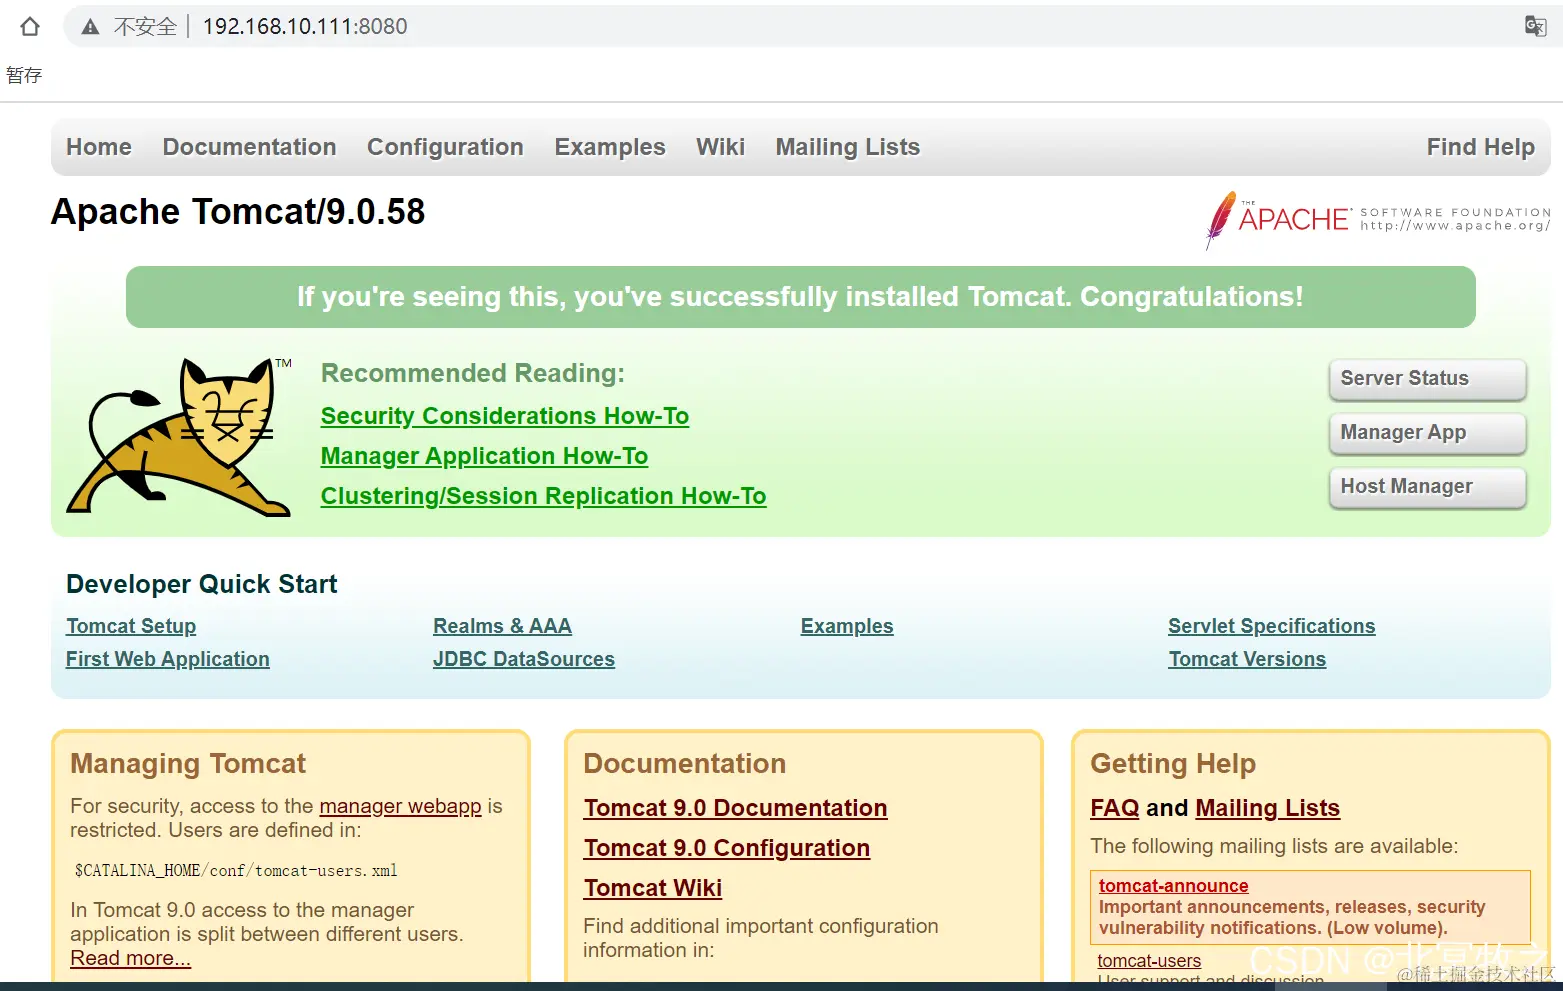Open the Tomcat Wiki link
The image size is (1563, 991).
(x=653, y=888)
